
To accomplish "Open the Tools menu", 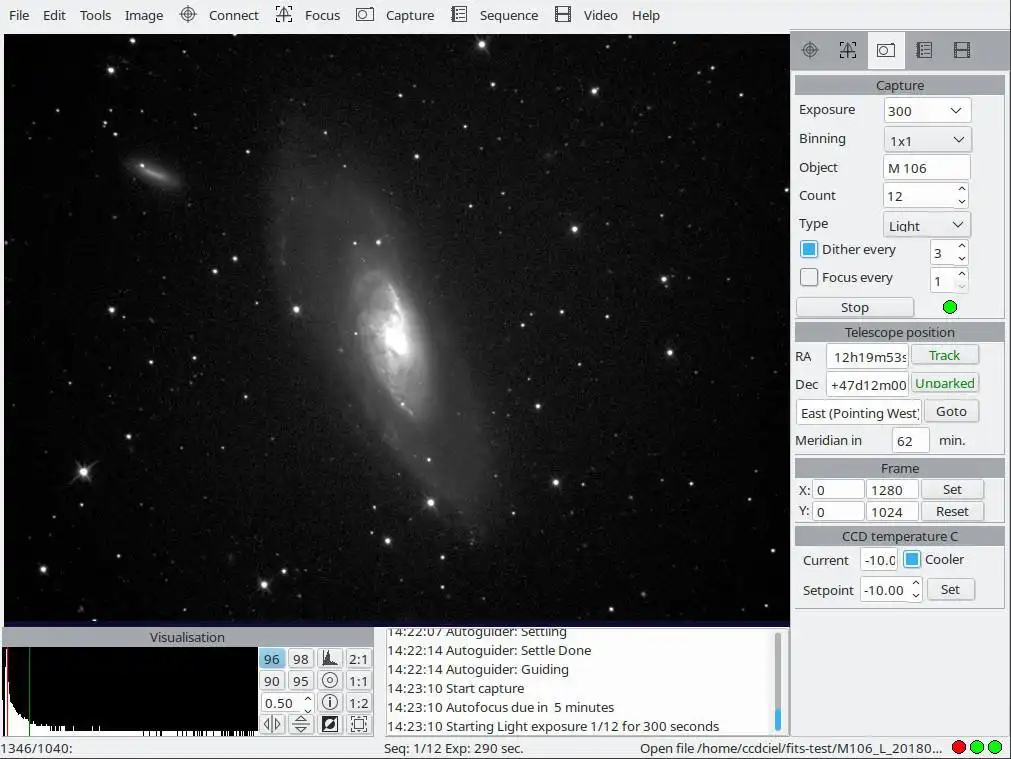I will pyautogui.click(x=95, y=15).
